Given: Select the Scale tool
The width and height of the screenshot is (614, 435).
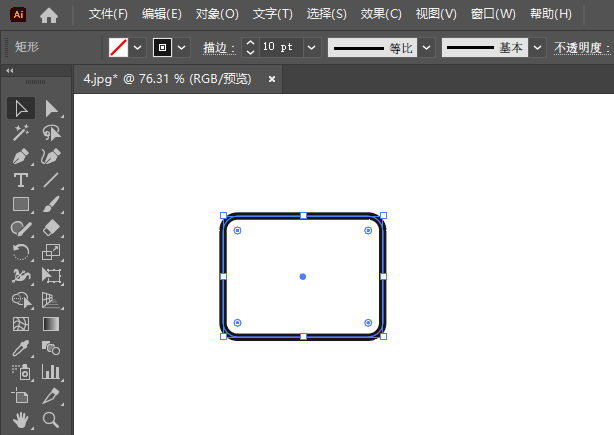Looking at the screenshot, I should point(51,252).
